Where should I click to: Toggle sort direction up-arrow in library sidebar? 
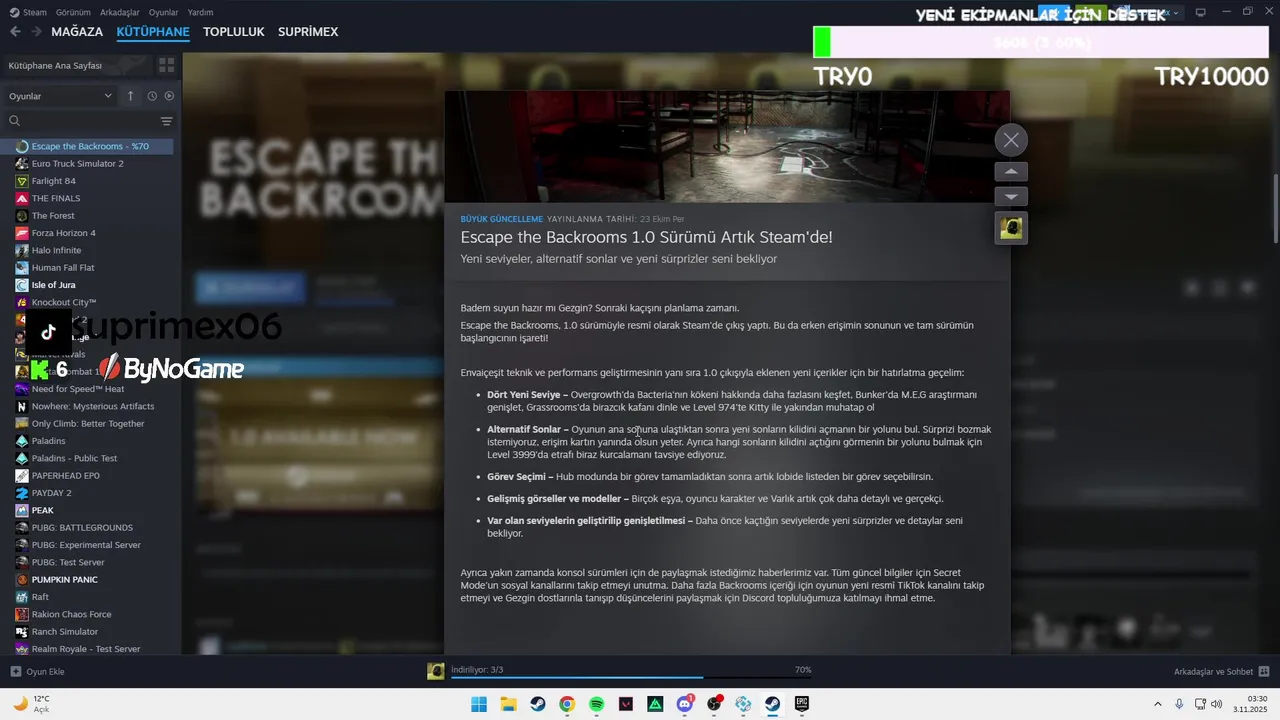click(x=130, y=96)
